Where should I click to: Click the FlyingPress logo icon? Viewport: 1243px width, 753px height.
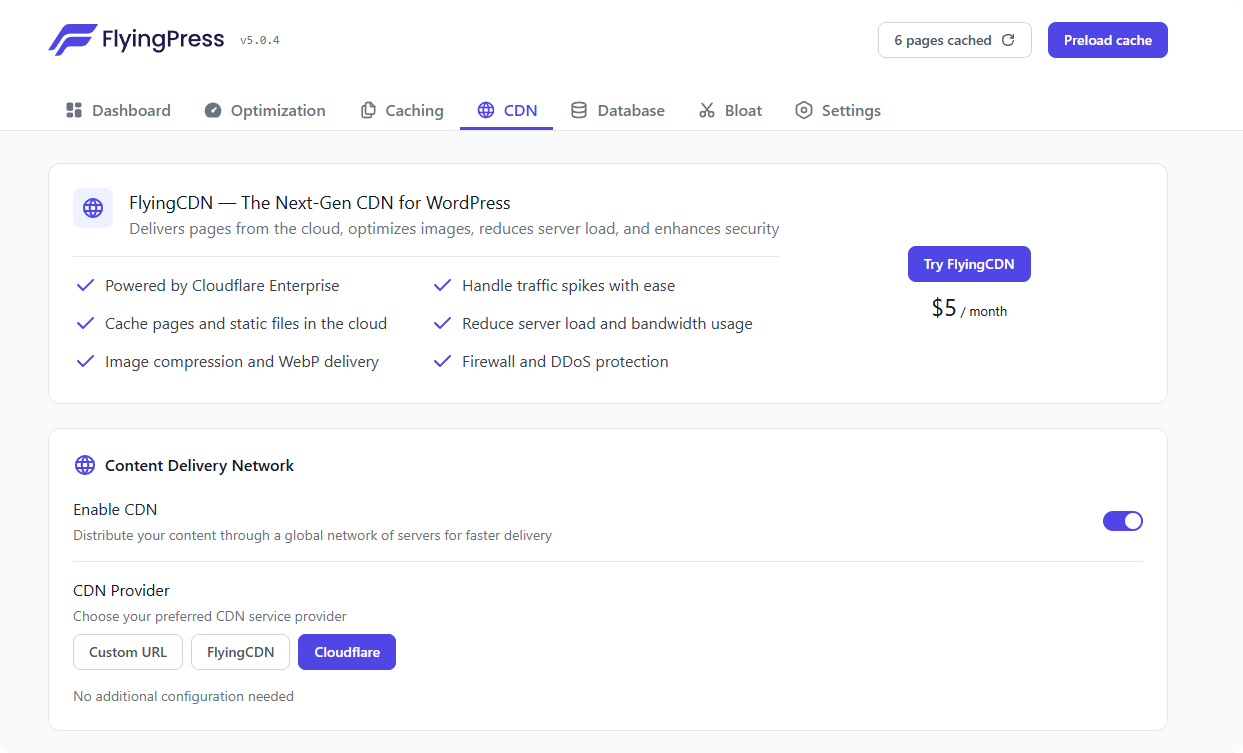[x=72, y=40]
